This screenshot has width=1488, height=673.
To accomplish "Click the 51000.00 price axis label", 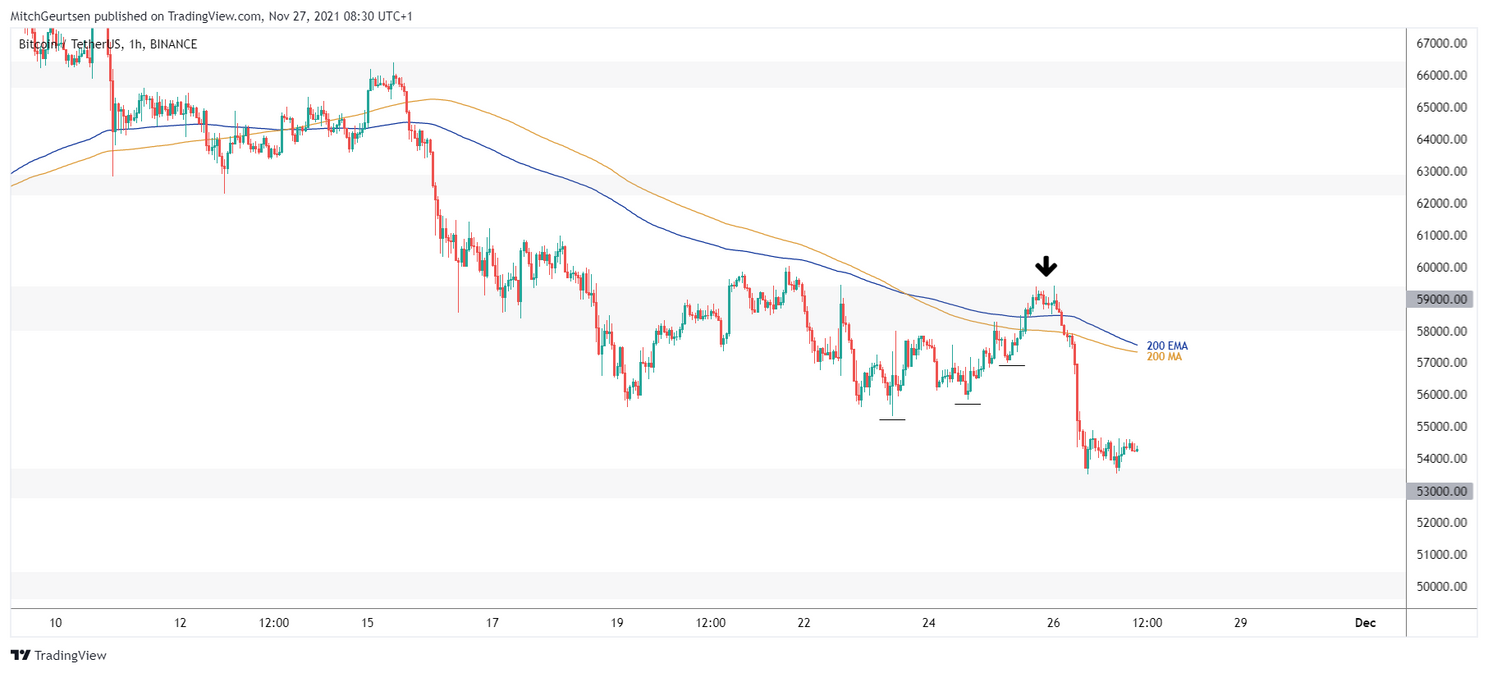I will [x=1441, y=554].
